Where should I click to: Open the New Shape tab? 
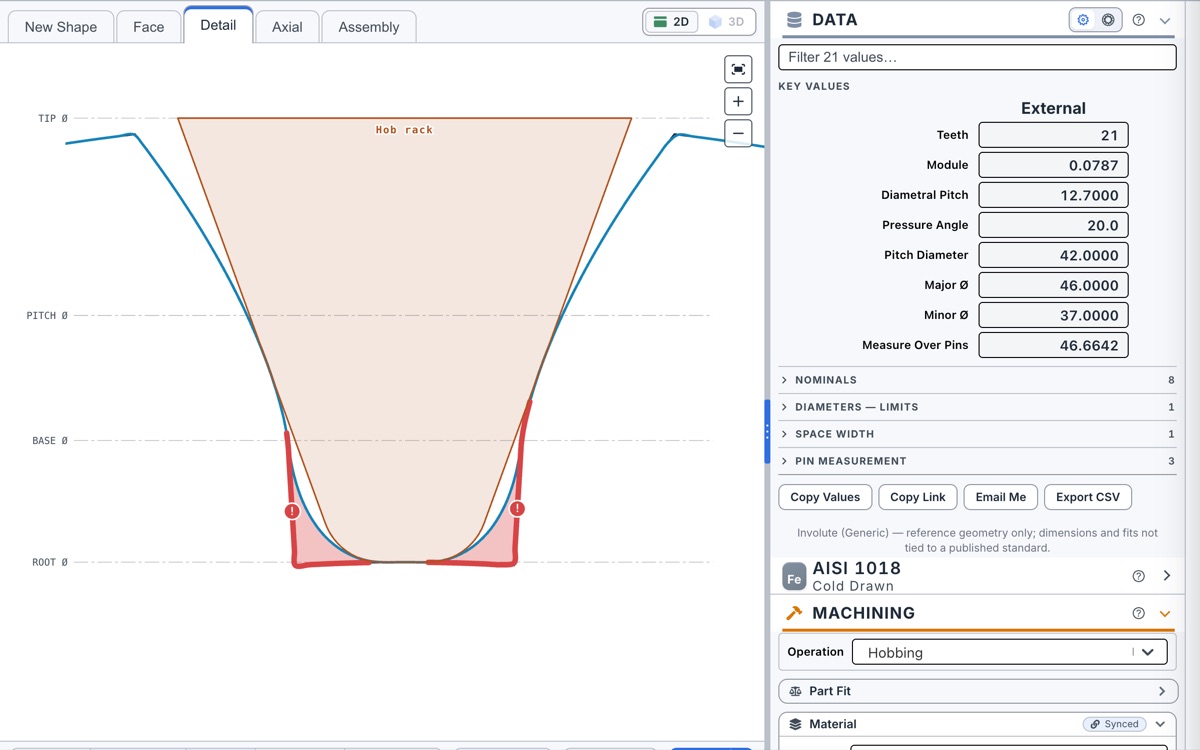pyautogui.click(x=61, y=27)
